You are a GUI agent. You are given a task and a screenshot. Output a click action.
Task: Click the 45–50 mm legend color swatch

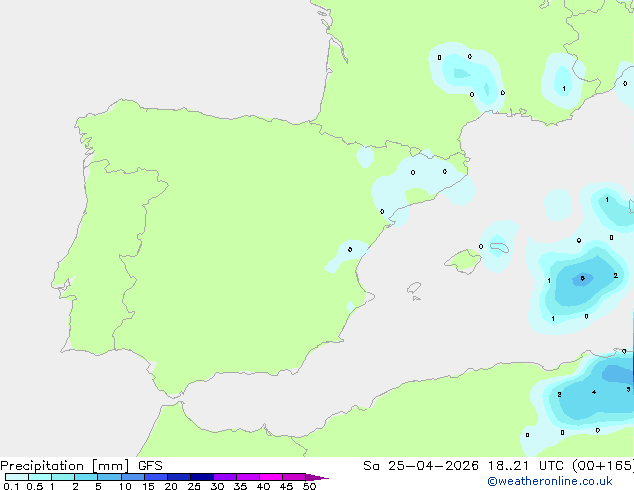[294, 477]
